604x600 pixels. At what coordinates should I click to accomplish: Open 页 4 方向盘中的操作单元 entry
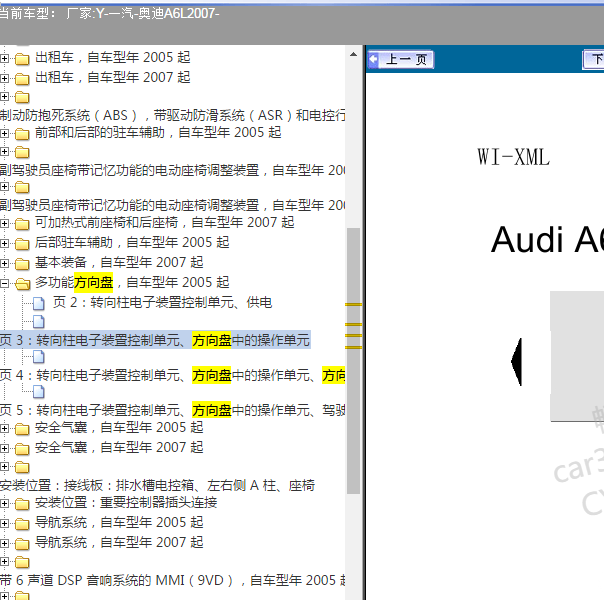tap(172, 375)
